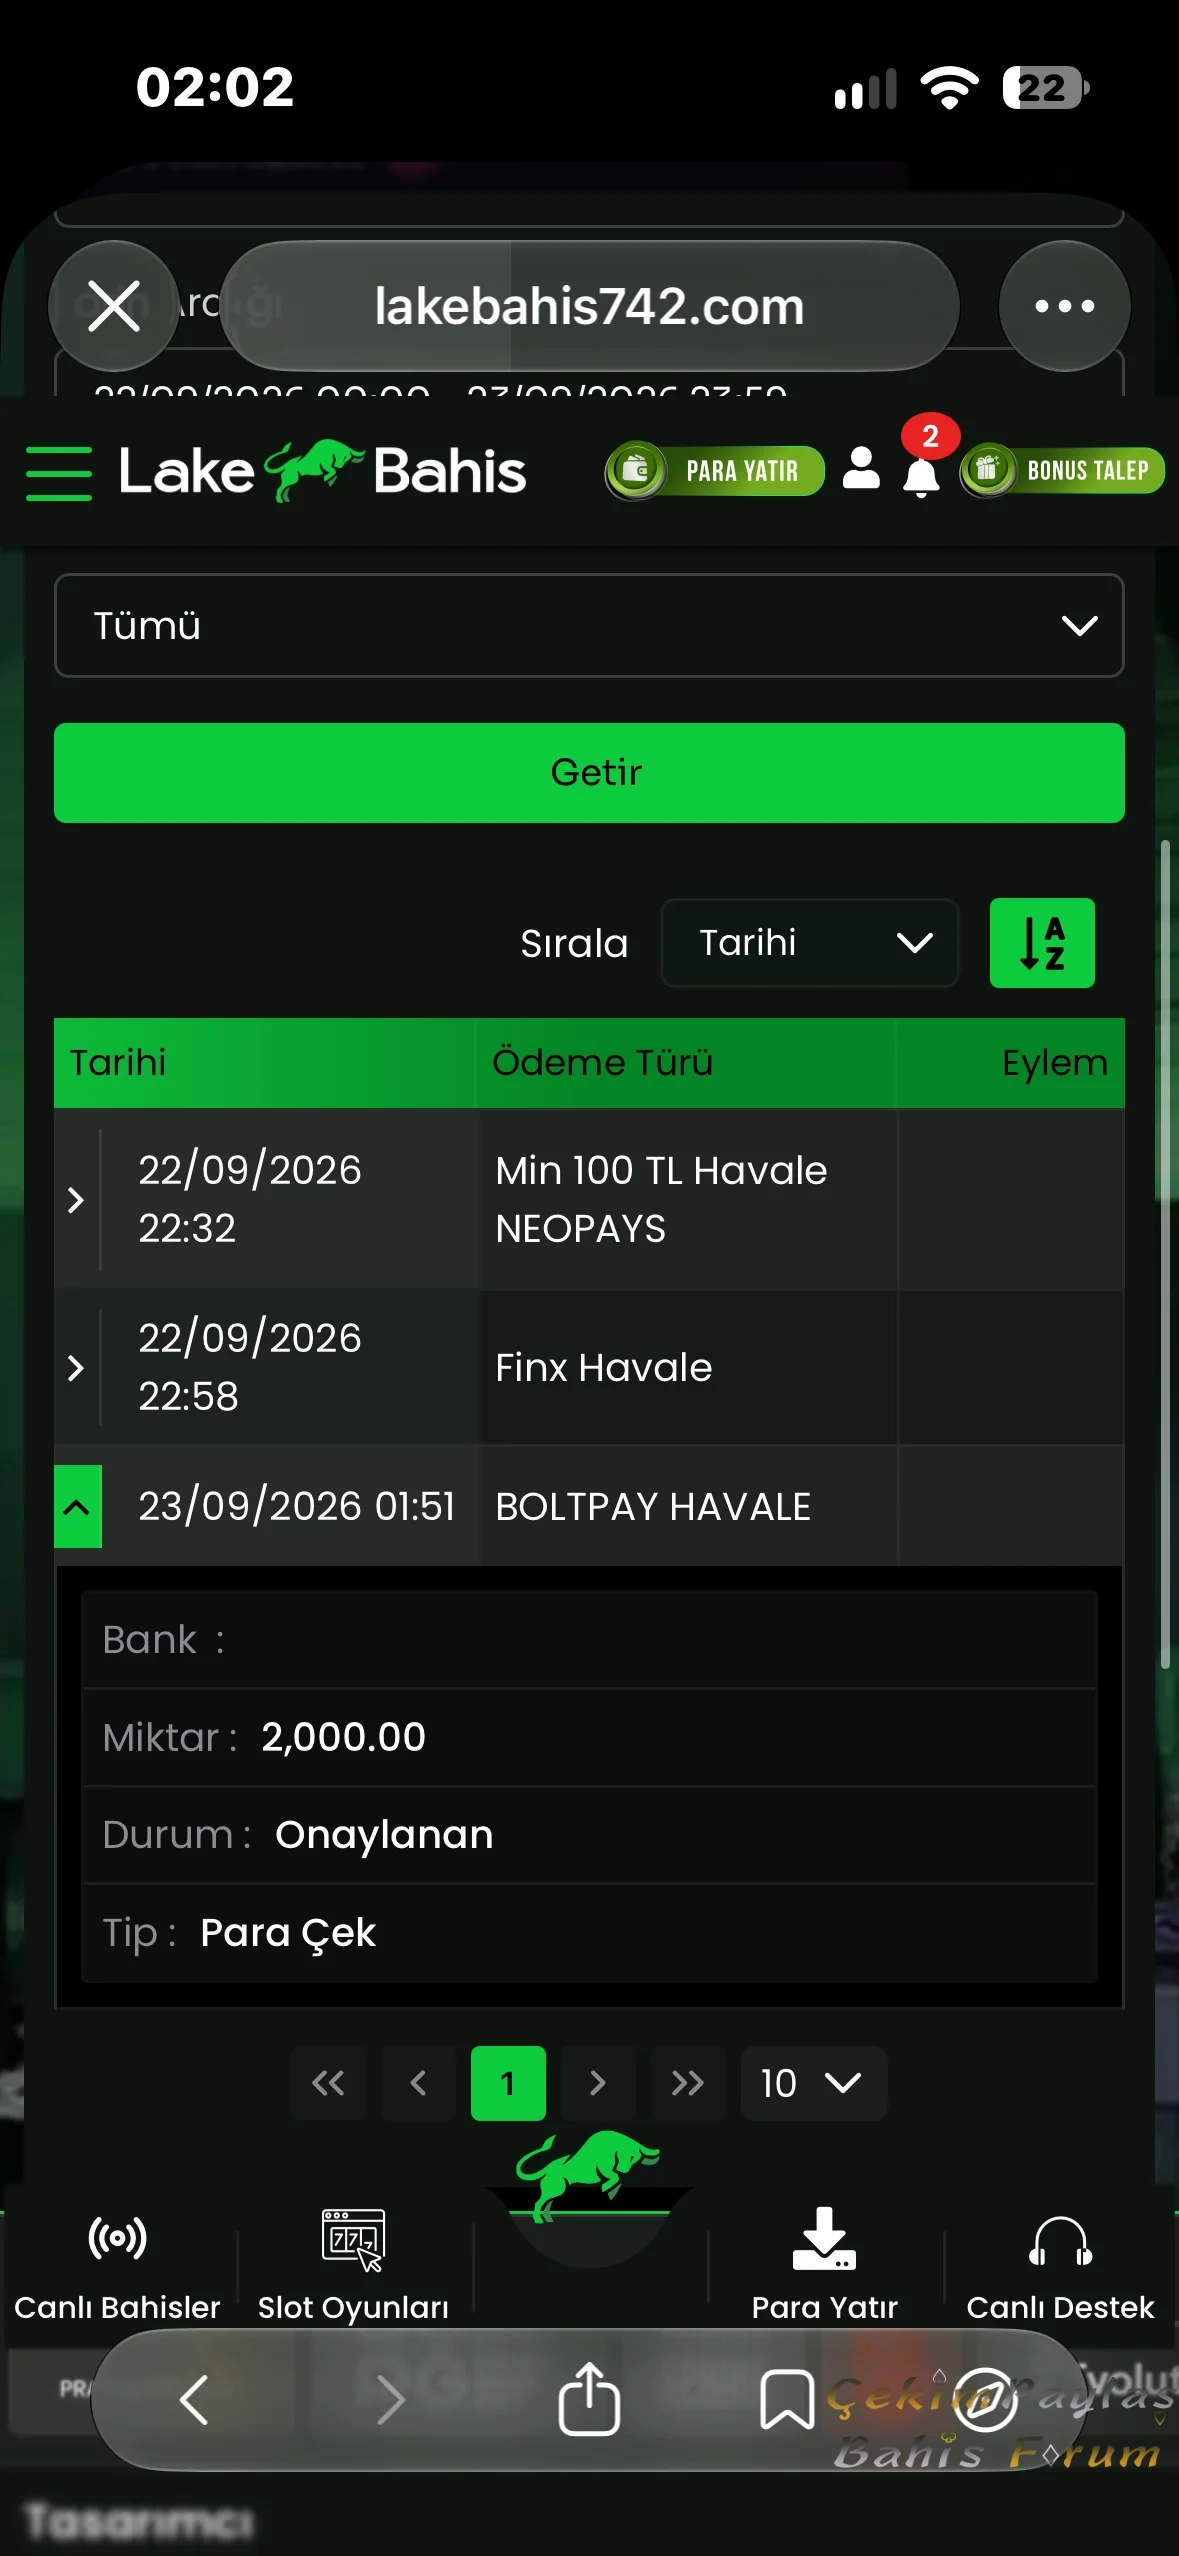Screen dimensions: 1179x2556
Task: Tap the 02:02 clock in status bar
Action: (215, 87)
